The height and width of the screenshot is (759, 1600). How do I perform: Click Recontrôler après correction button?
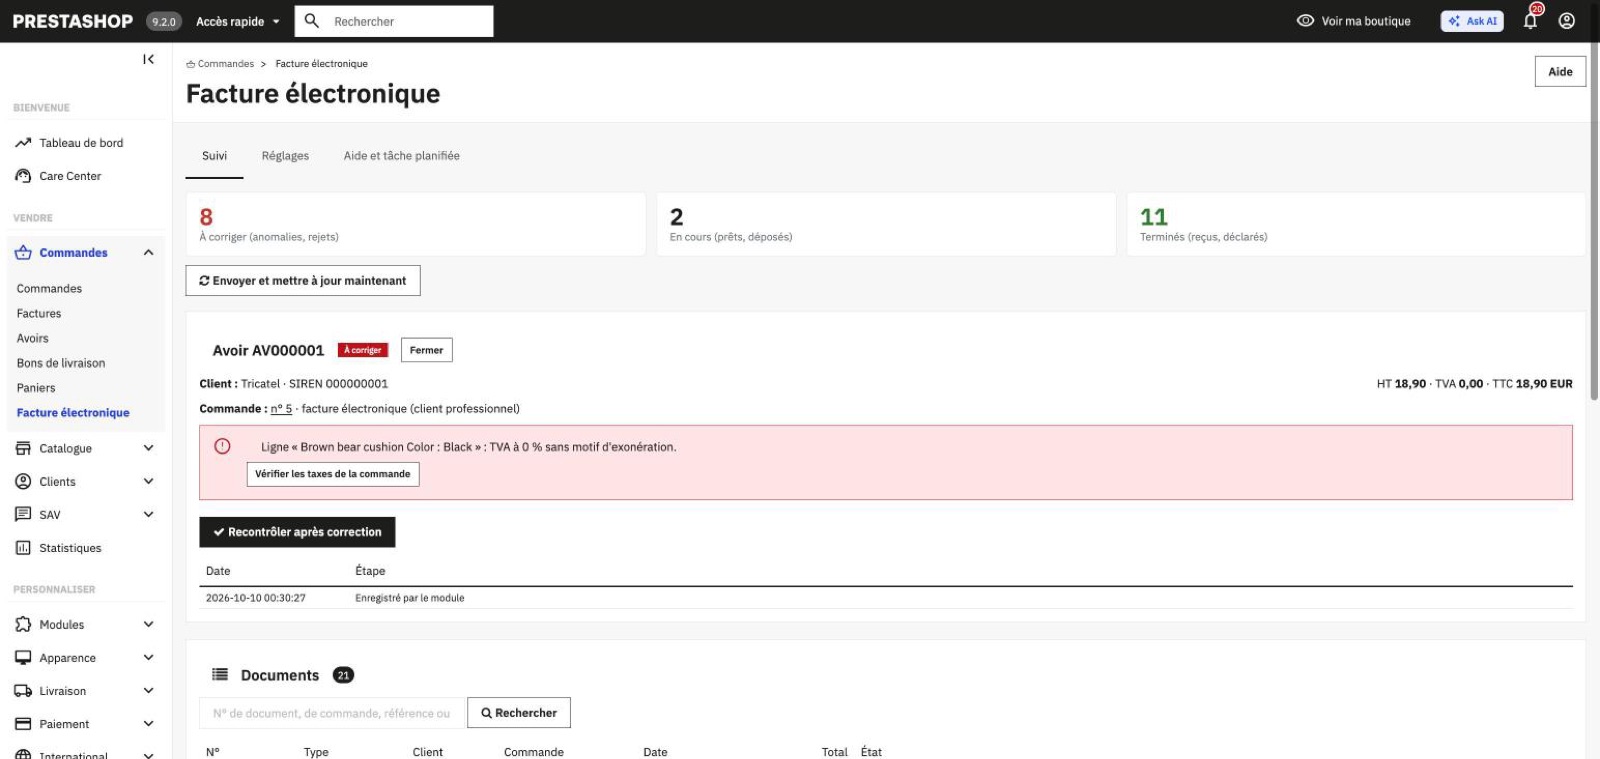[x=297, y=532]
